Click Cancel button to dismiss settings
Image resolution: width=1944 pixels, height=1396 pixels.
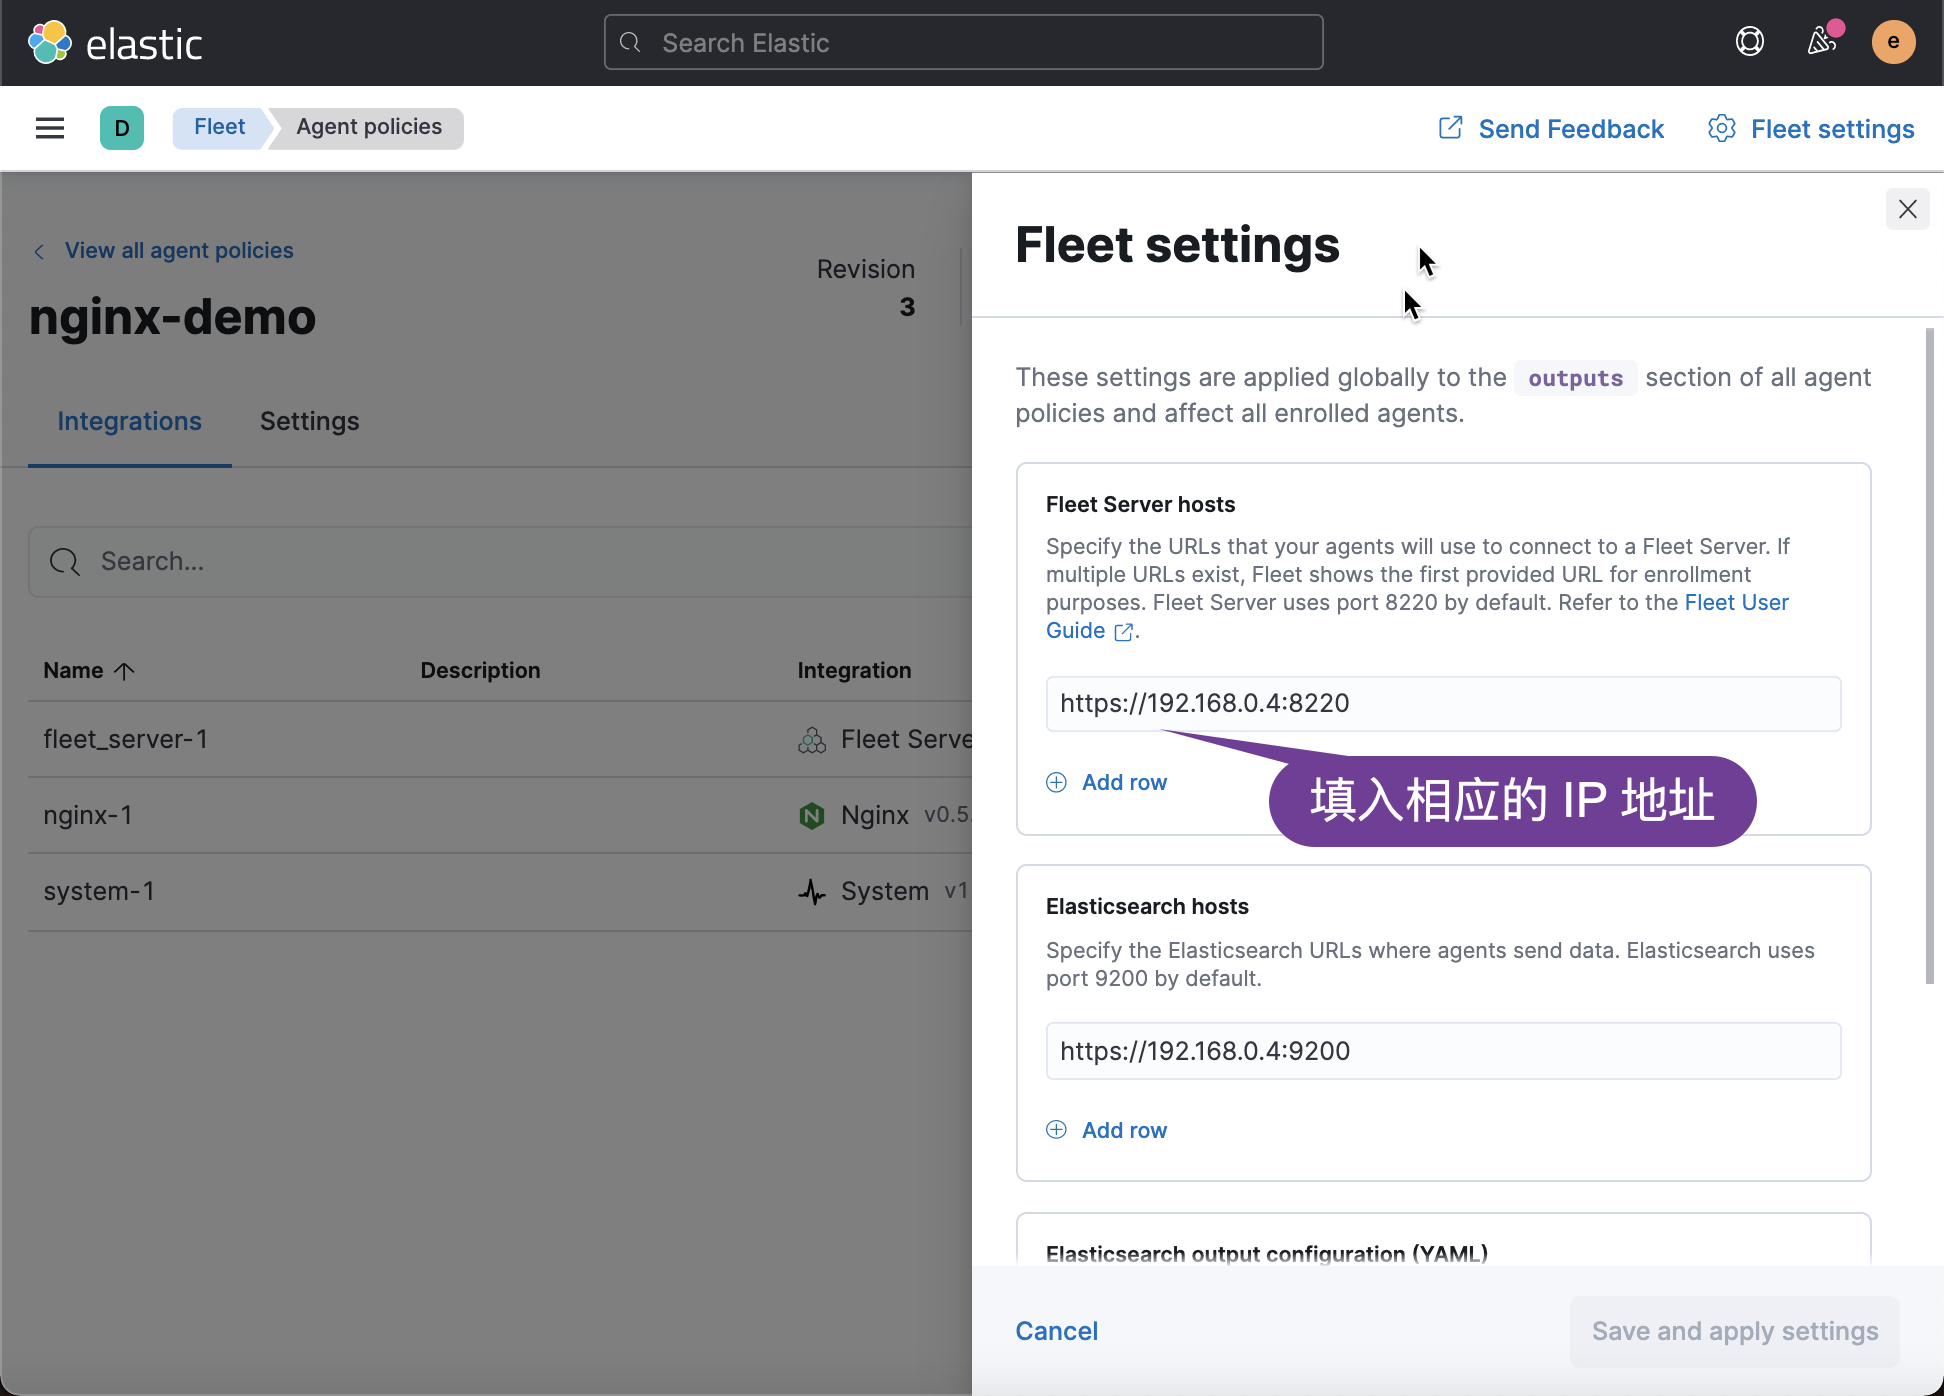pos(1057,1330)
